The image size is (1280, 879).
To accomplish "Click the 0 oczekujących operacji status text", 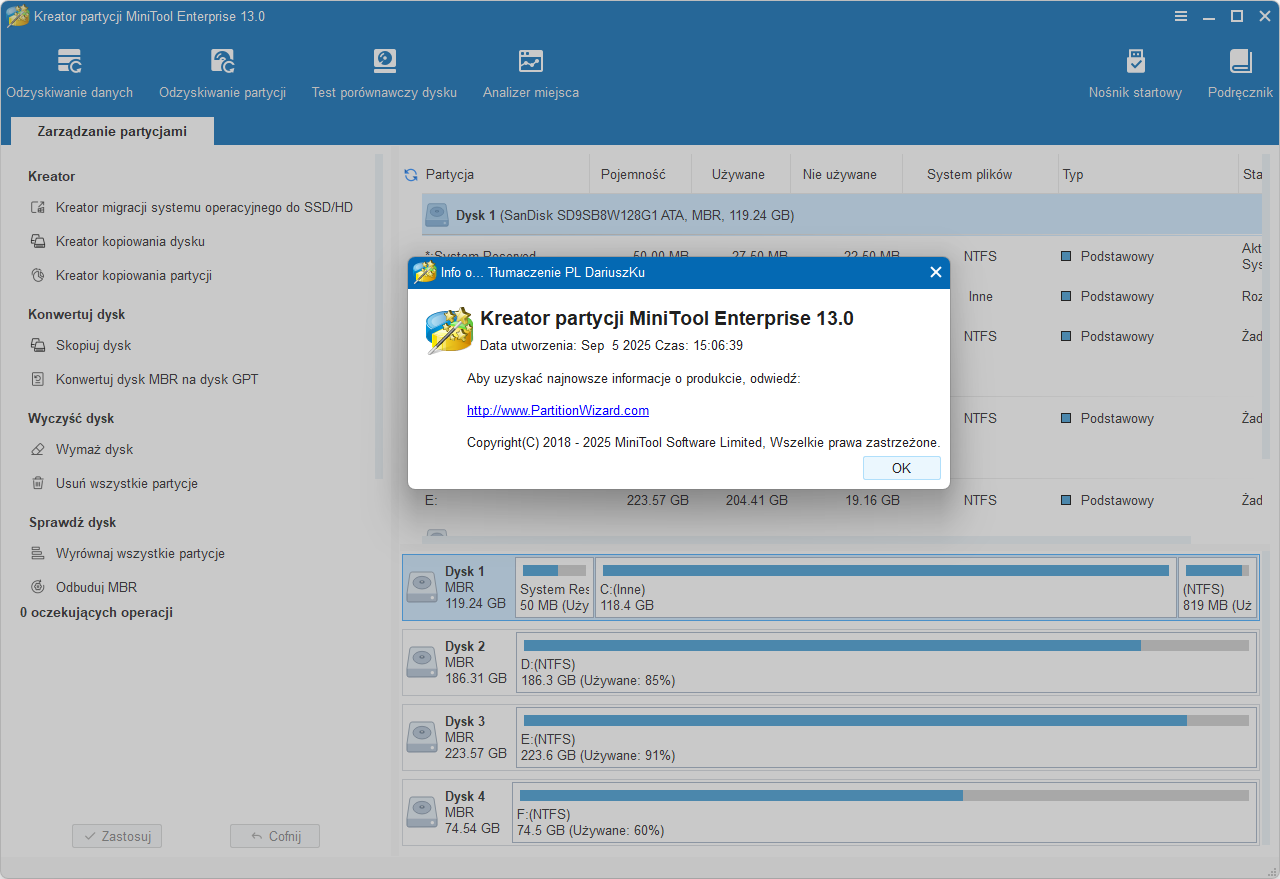I will pyautogui.click(x=97, y=612).
